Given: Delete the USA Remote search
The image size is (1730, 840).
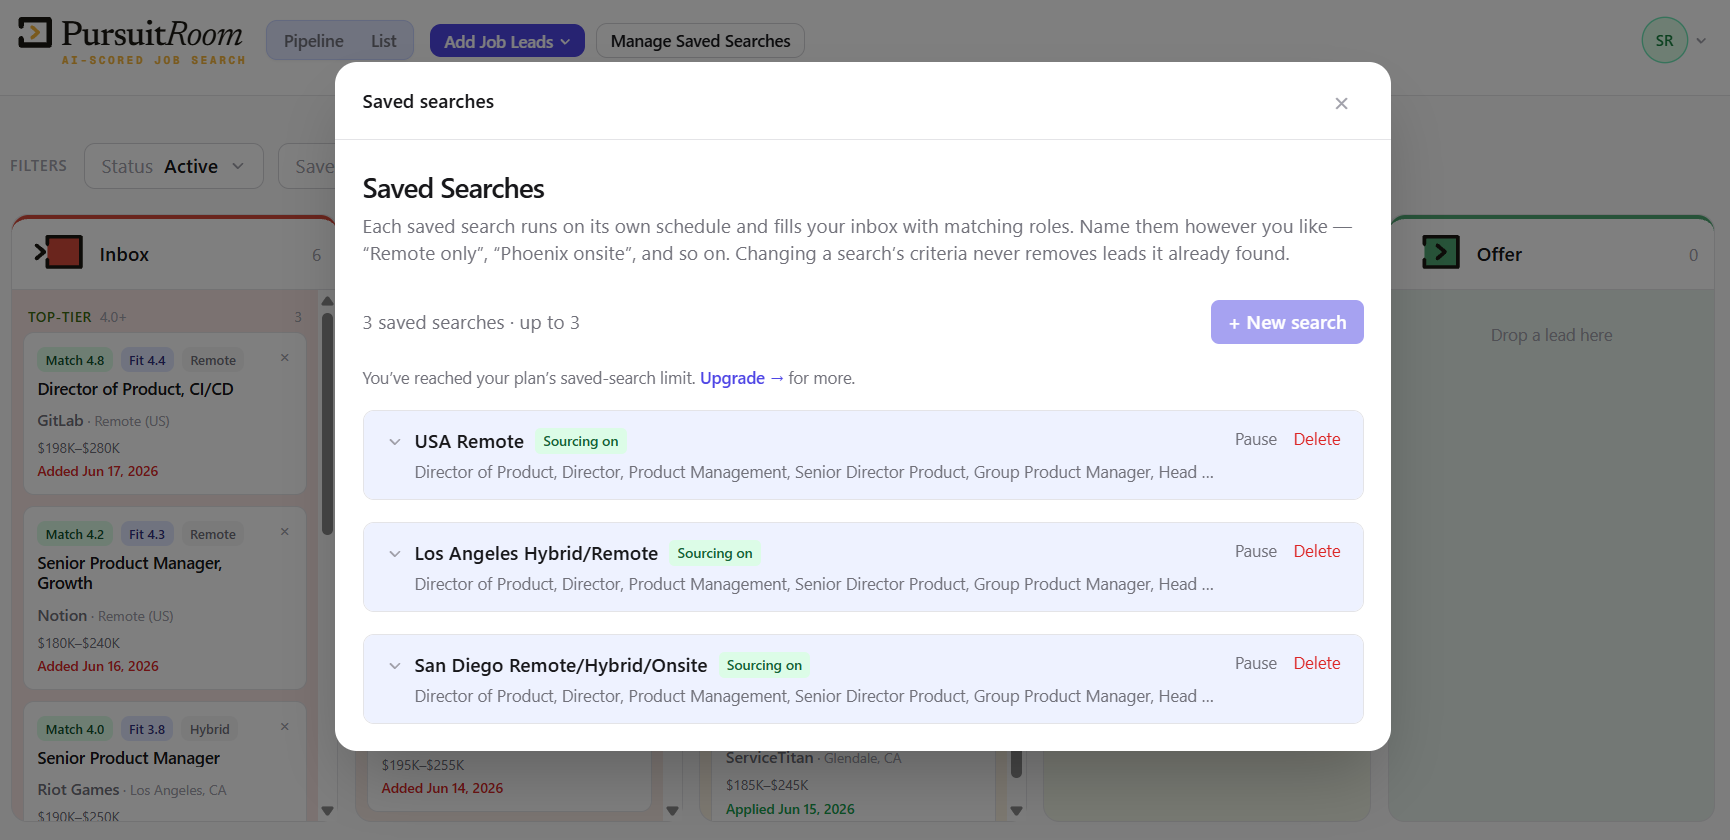Looking at the screenshot, I should pyautogui.click(x=1317, y=439).
